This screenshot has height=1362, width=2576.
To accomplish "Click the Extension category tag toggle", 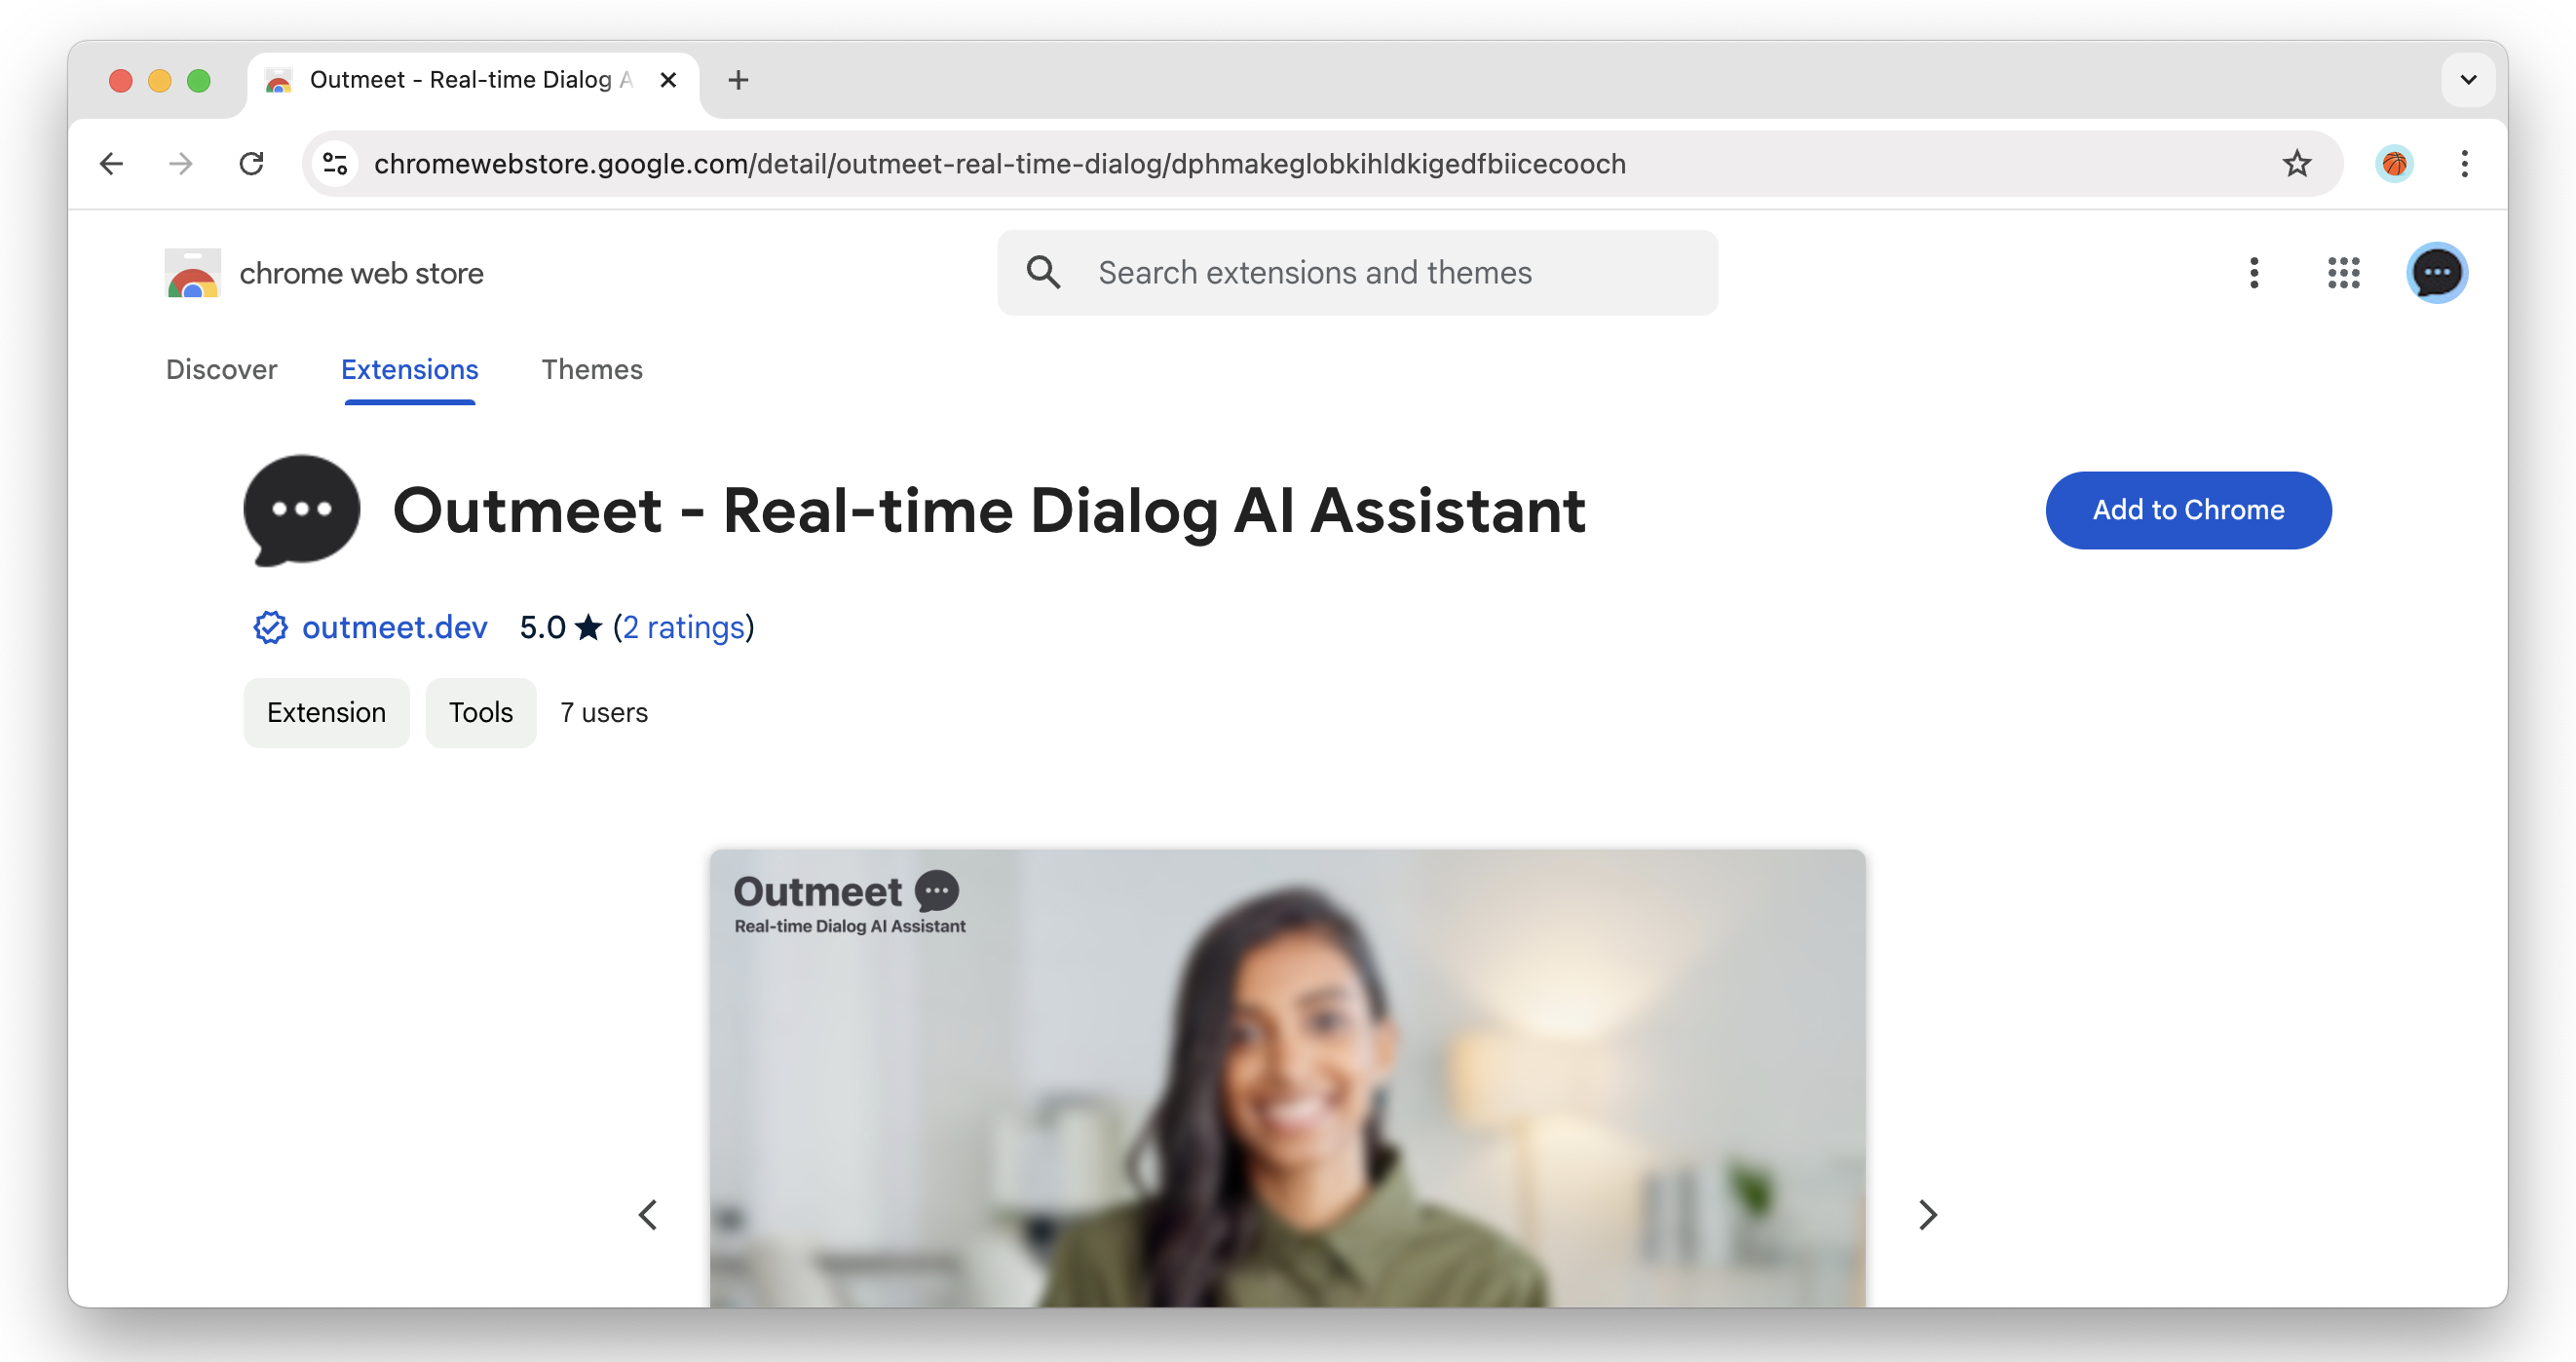I will (x=325, y=711).
